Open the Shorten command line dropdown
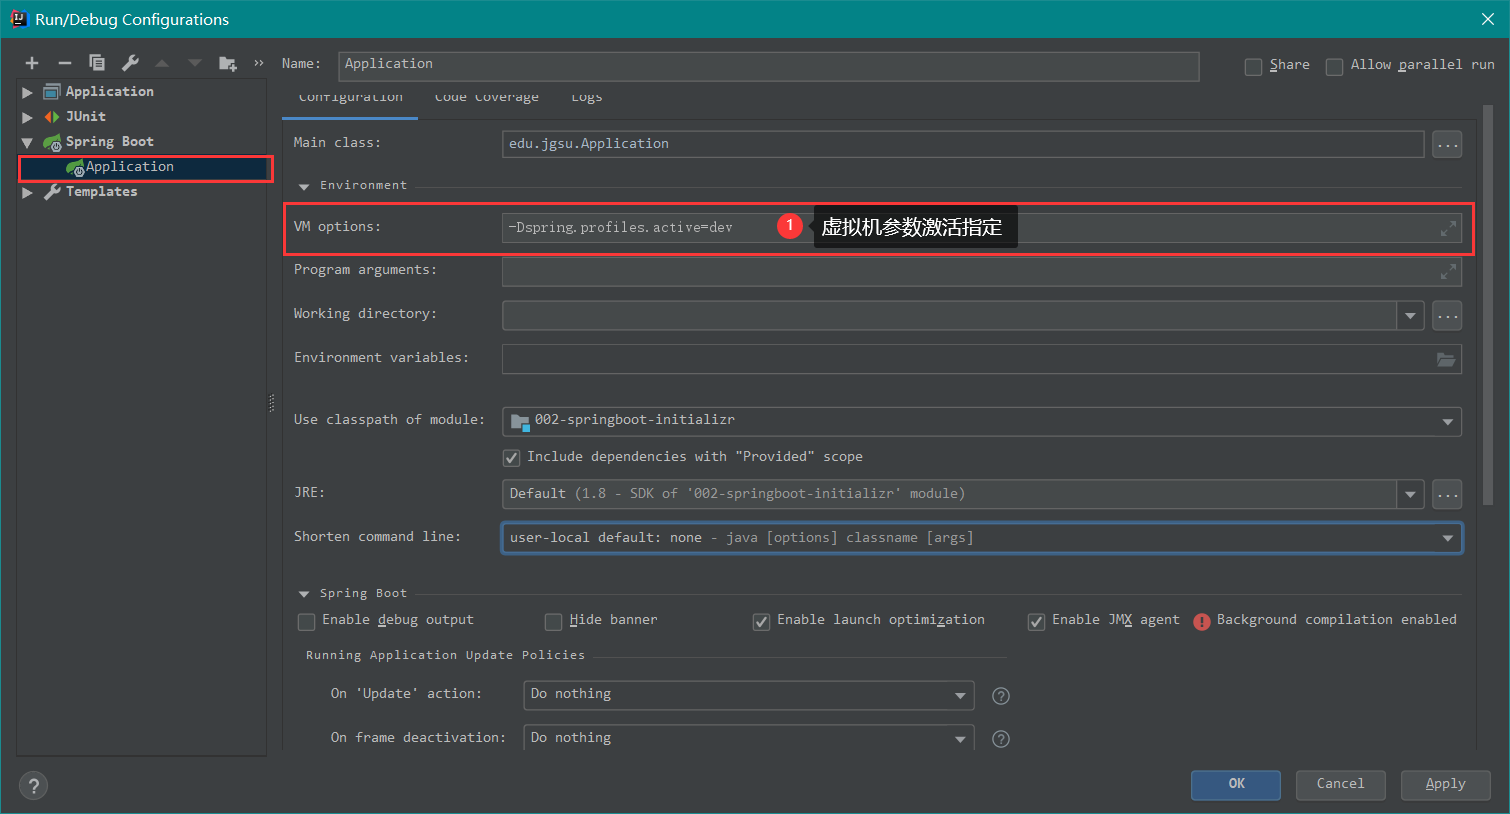The image size is (1510, 814). 1447,538
